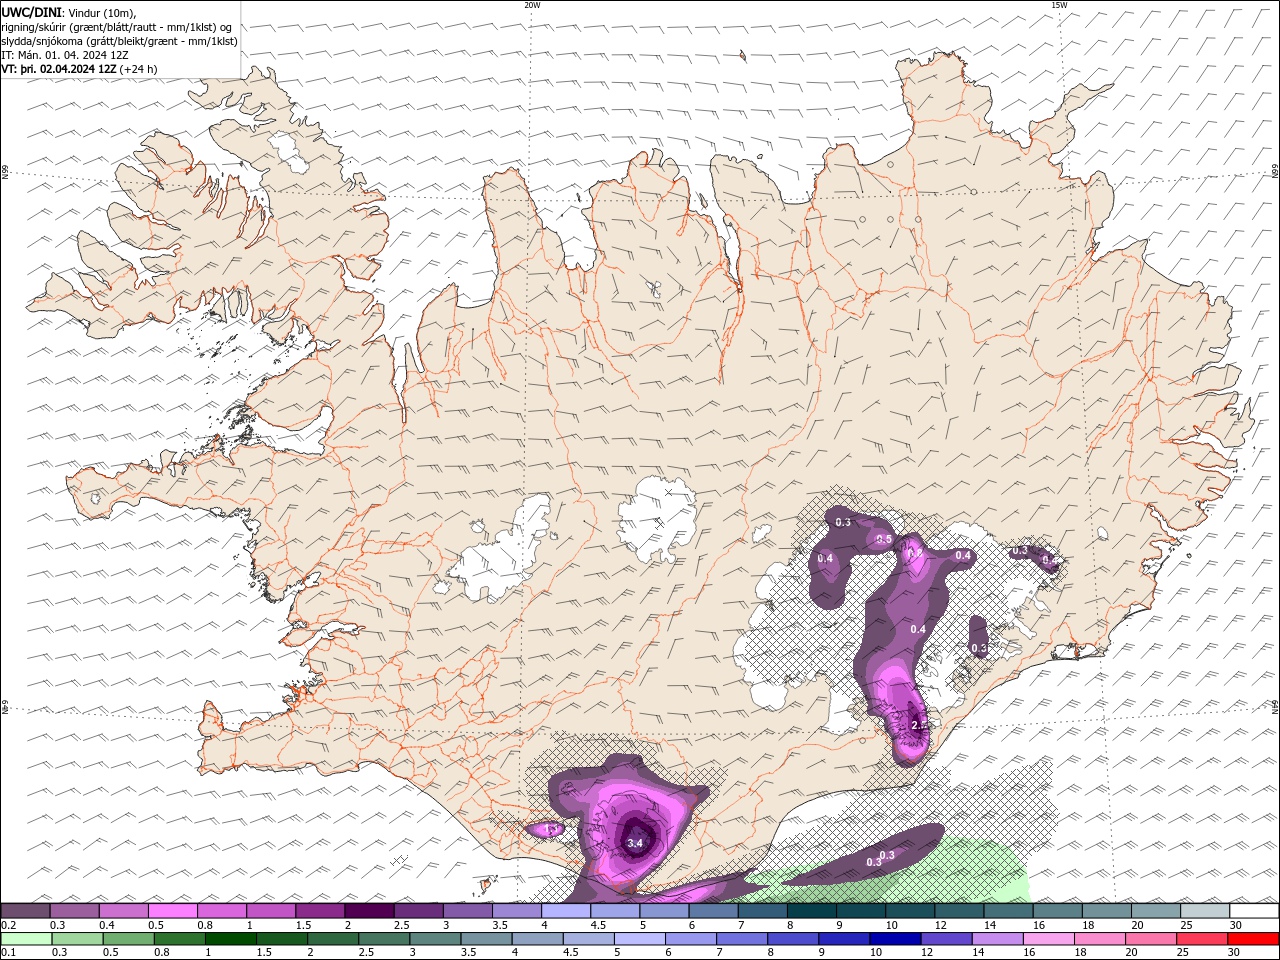The width and height of the screenshot is (1280, 960).
Task: Select the valid-time line 'VT: þri. 02.04.2024 12Z'
Action: pyautogui.click(x=59, y=69)
